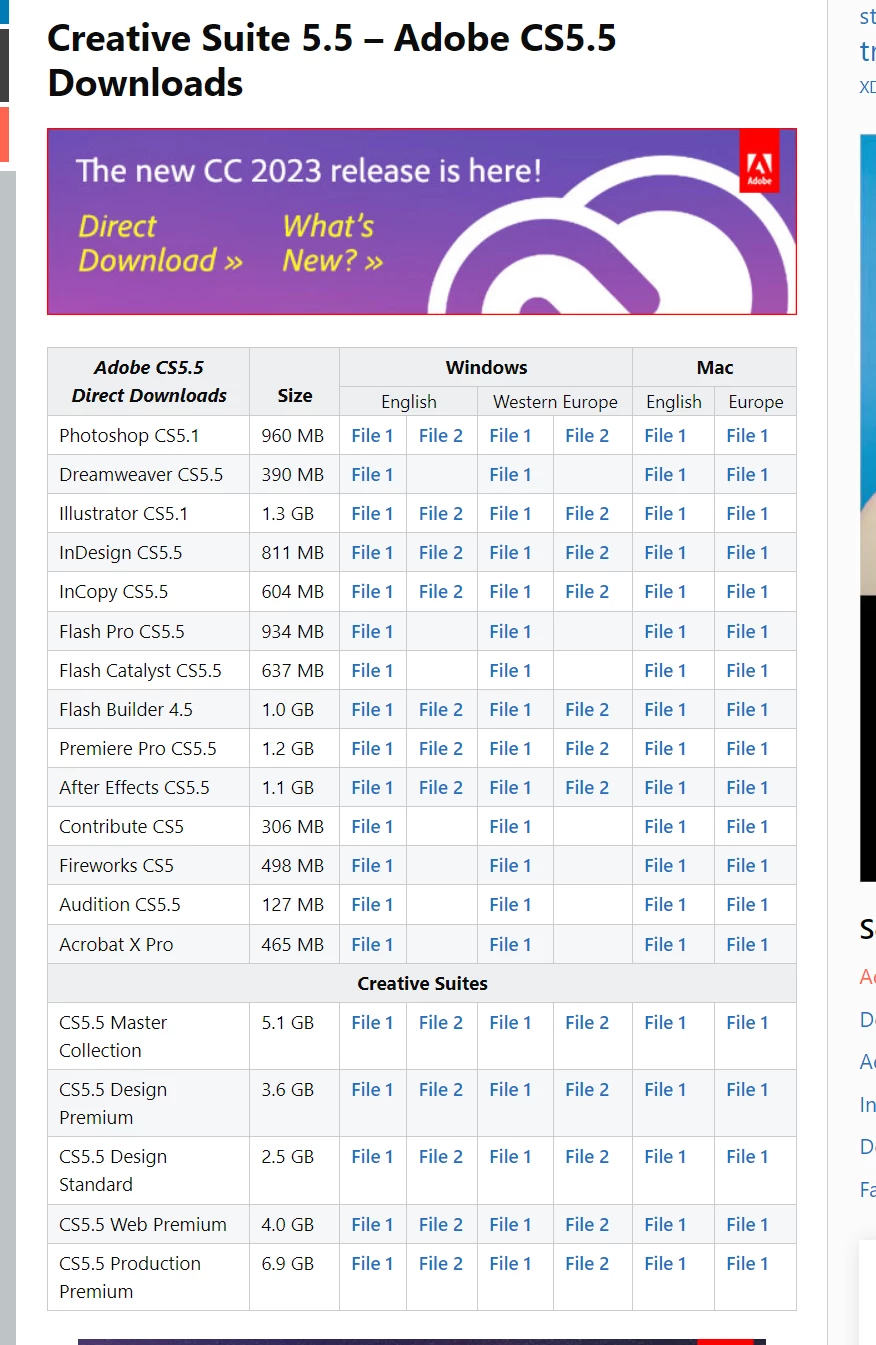Image resolution: width=876 pixels, height=1345 pixels.
Task: Download Photoshop CS5.1 Mac English File 1
Action: pyautogui.click(x=665, y=435)
